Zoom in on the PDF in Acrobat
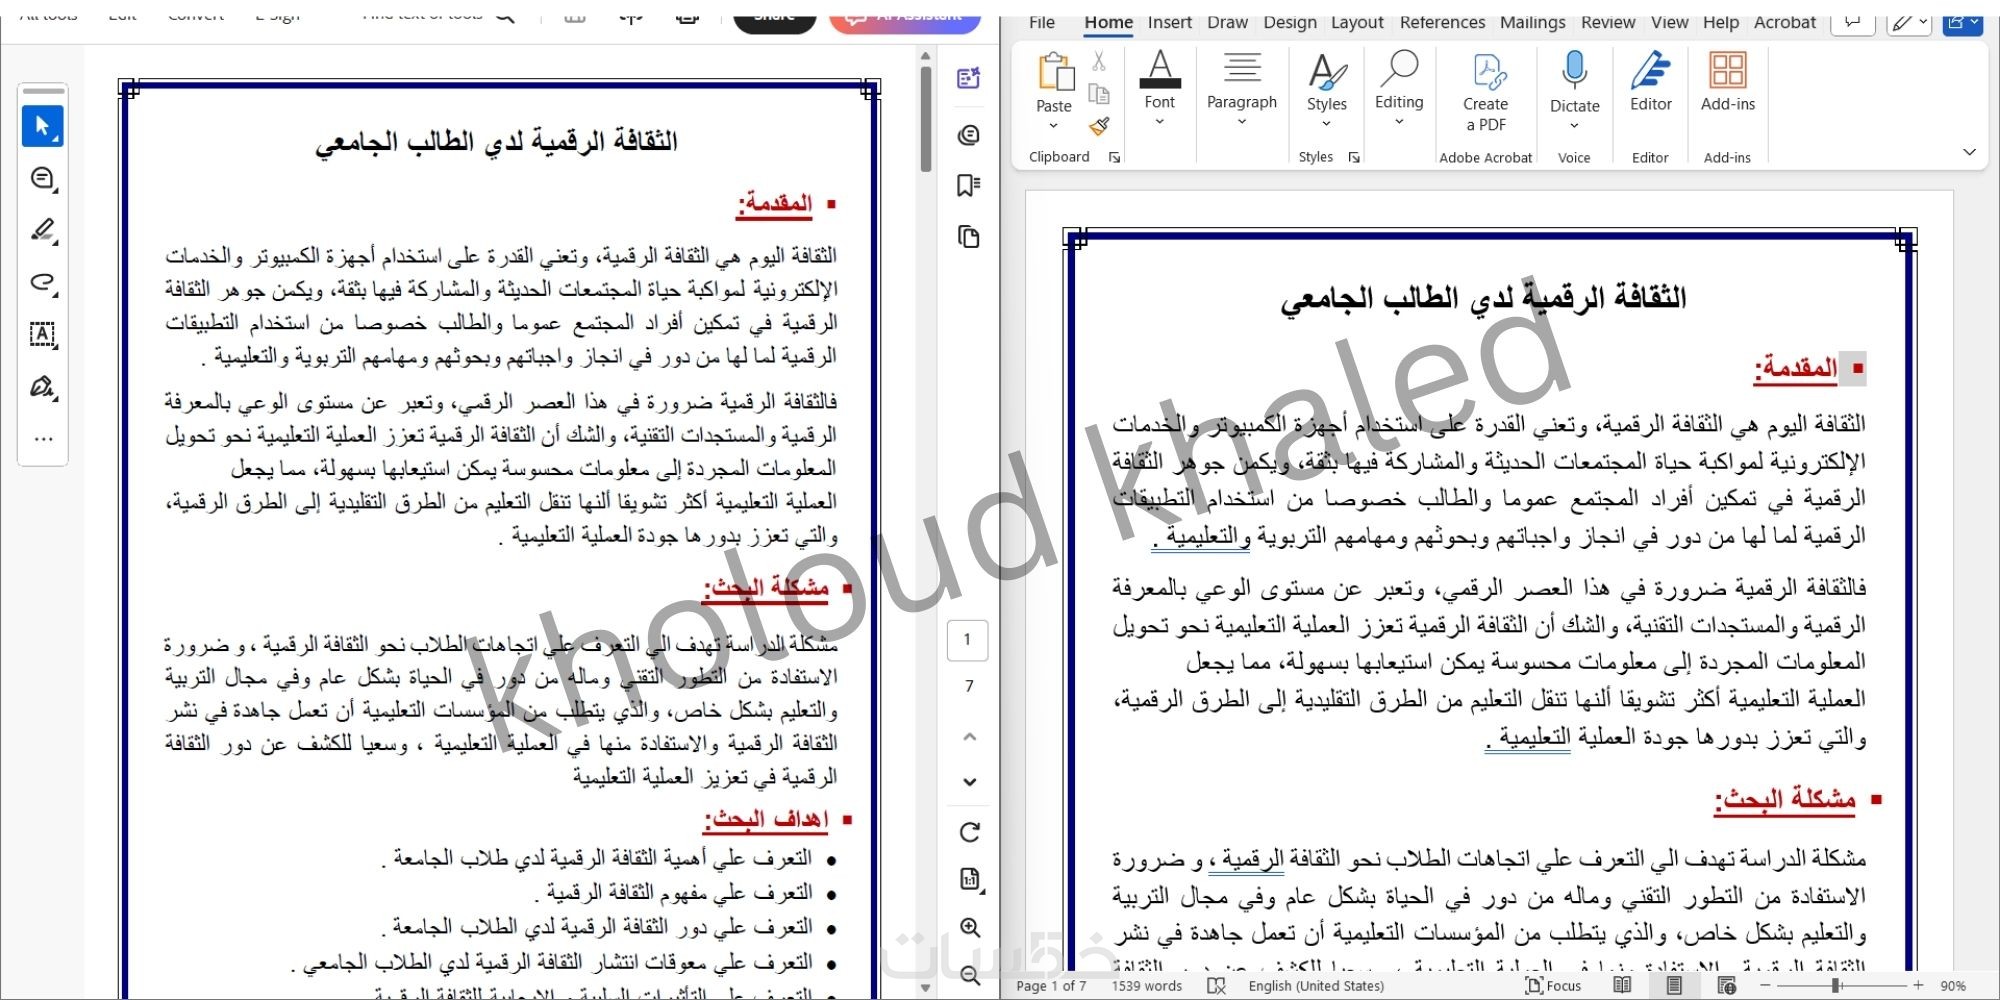The height and width of the screenshot is (1000, 2000). tap(969, 927)
